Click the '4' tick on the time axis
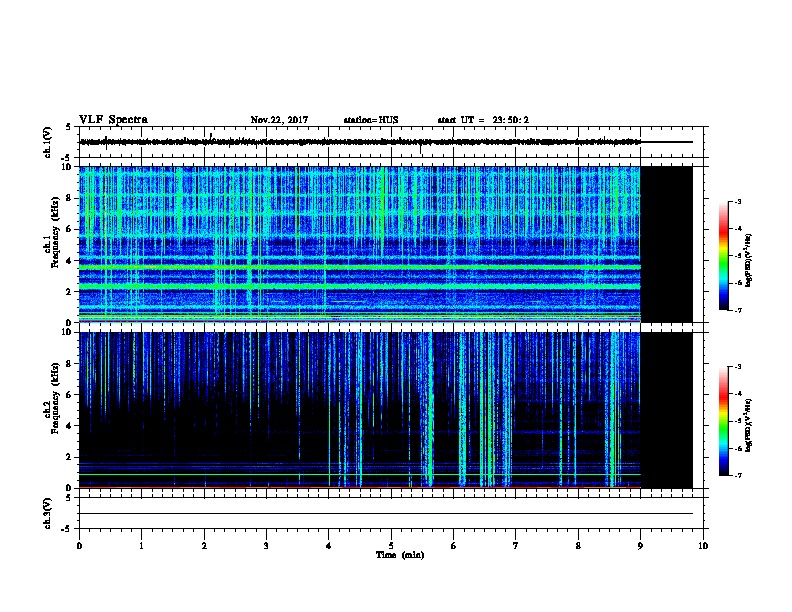Image resolution: width=792 pixels, height=612 pixels. point(329,545)
